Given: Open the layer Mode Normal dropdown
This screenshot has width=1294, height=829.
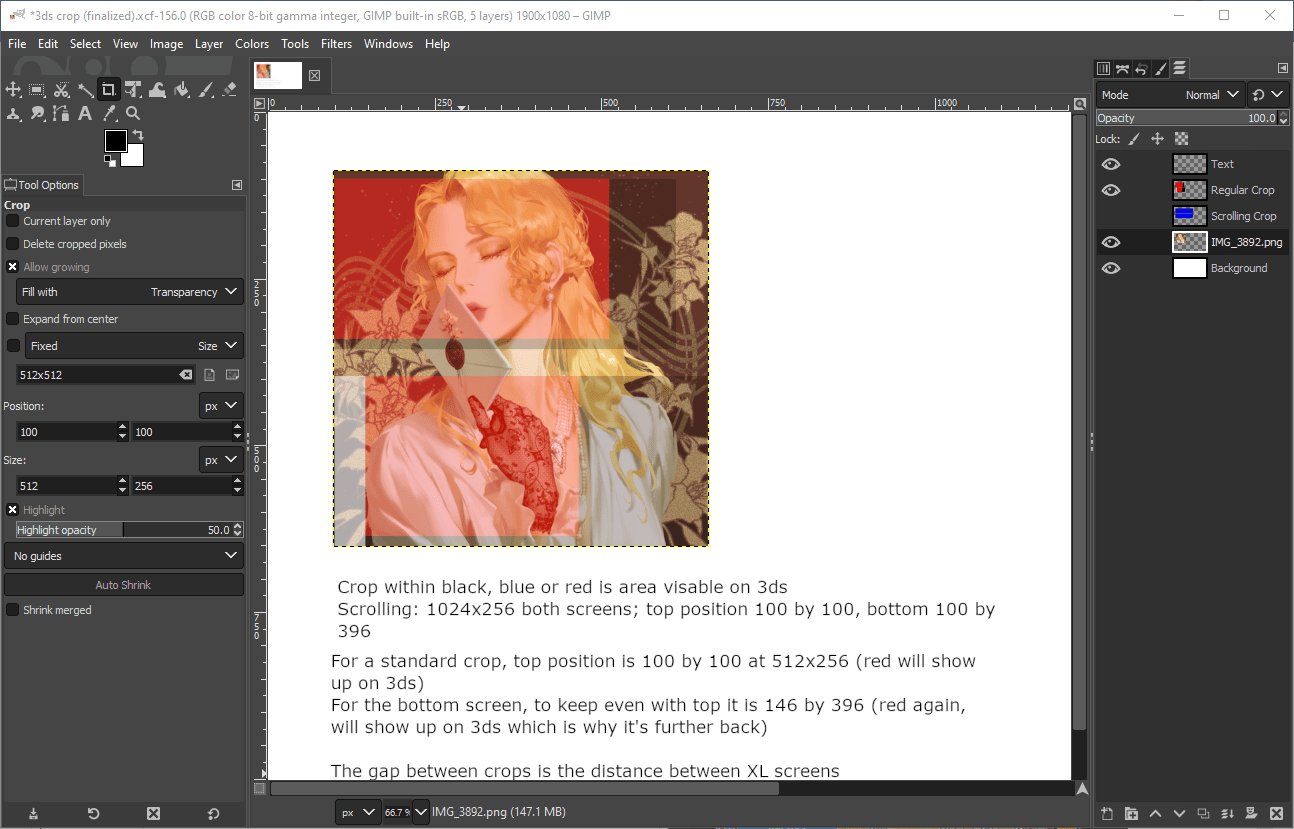Looking at the screenshot, I should 1170,95.
